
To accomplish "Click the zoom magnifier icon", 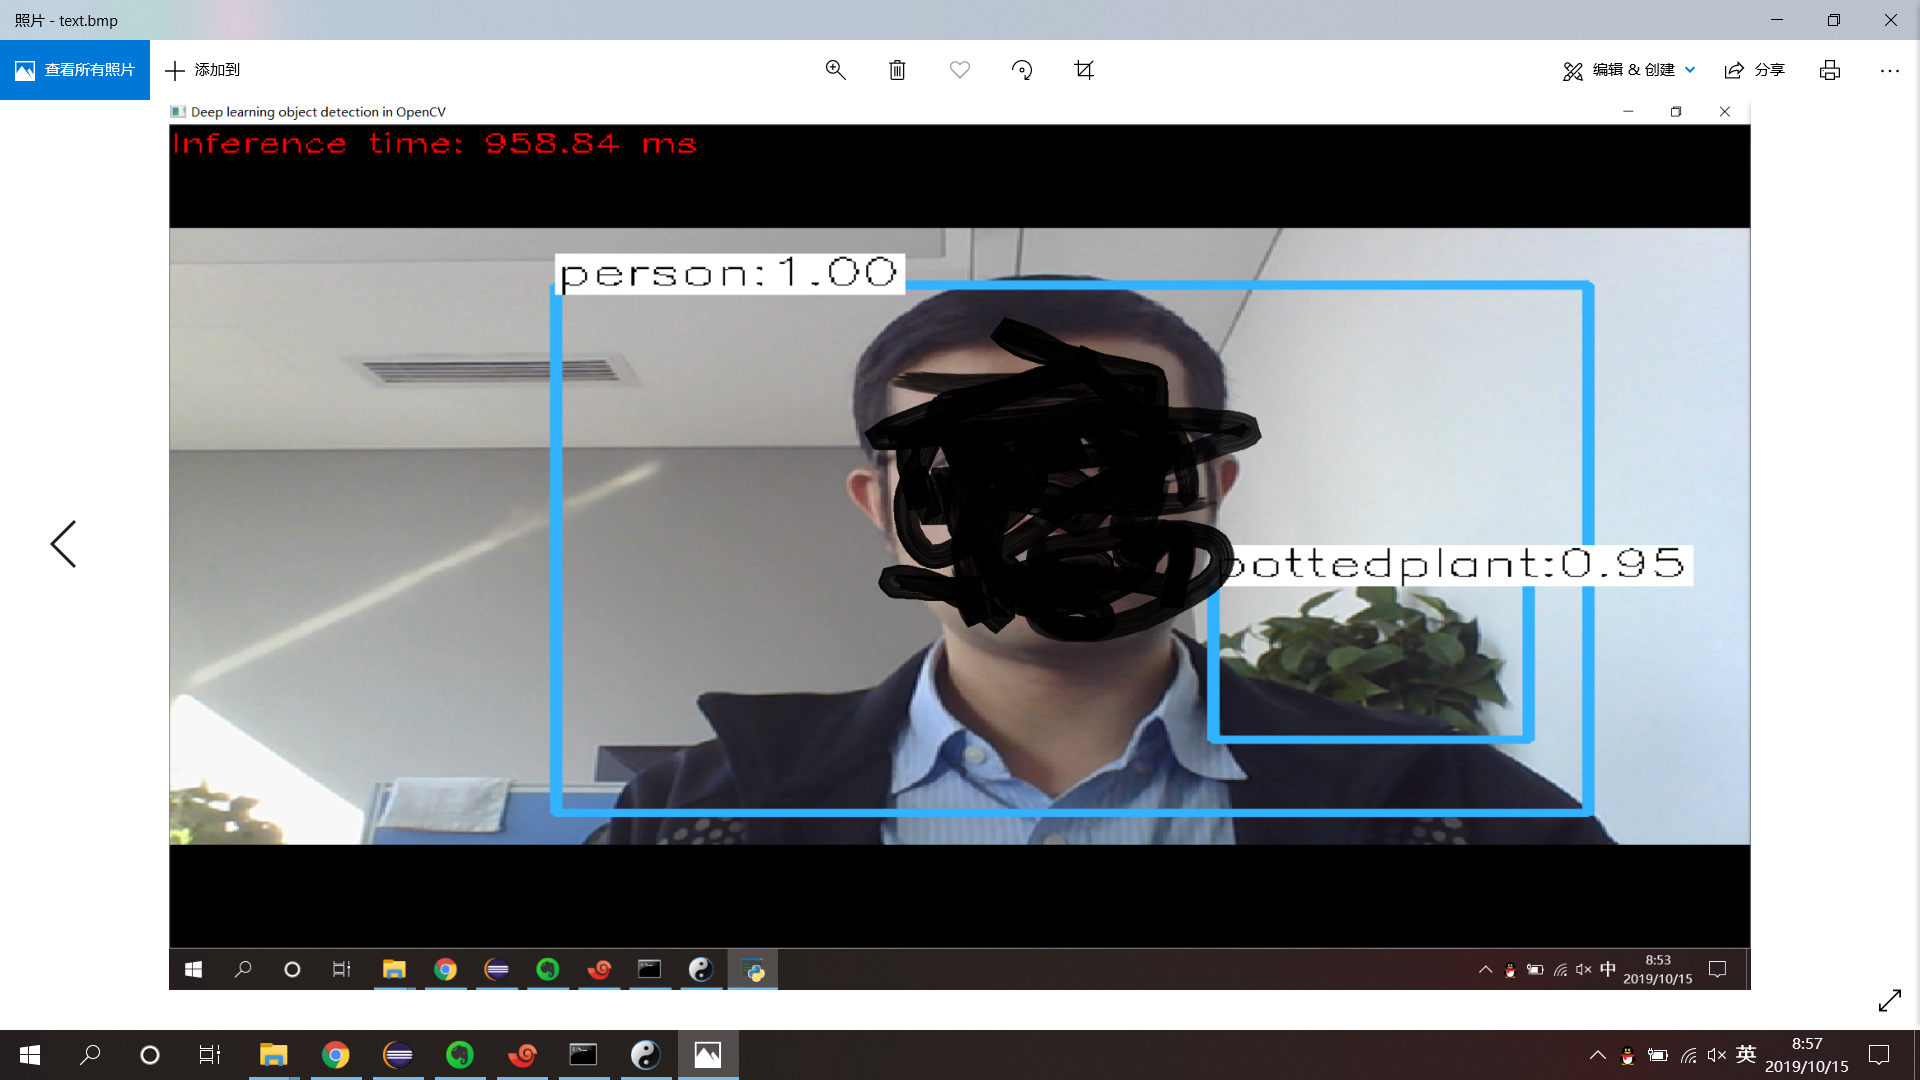I will [x=835, y=70].
